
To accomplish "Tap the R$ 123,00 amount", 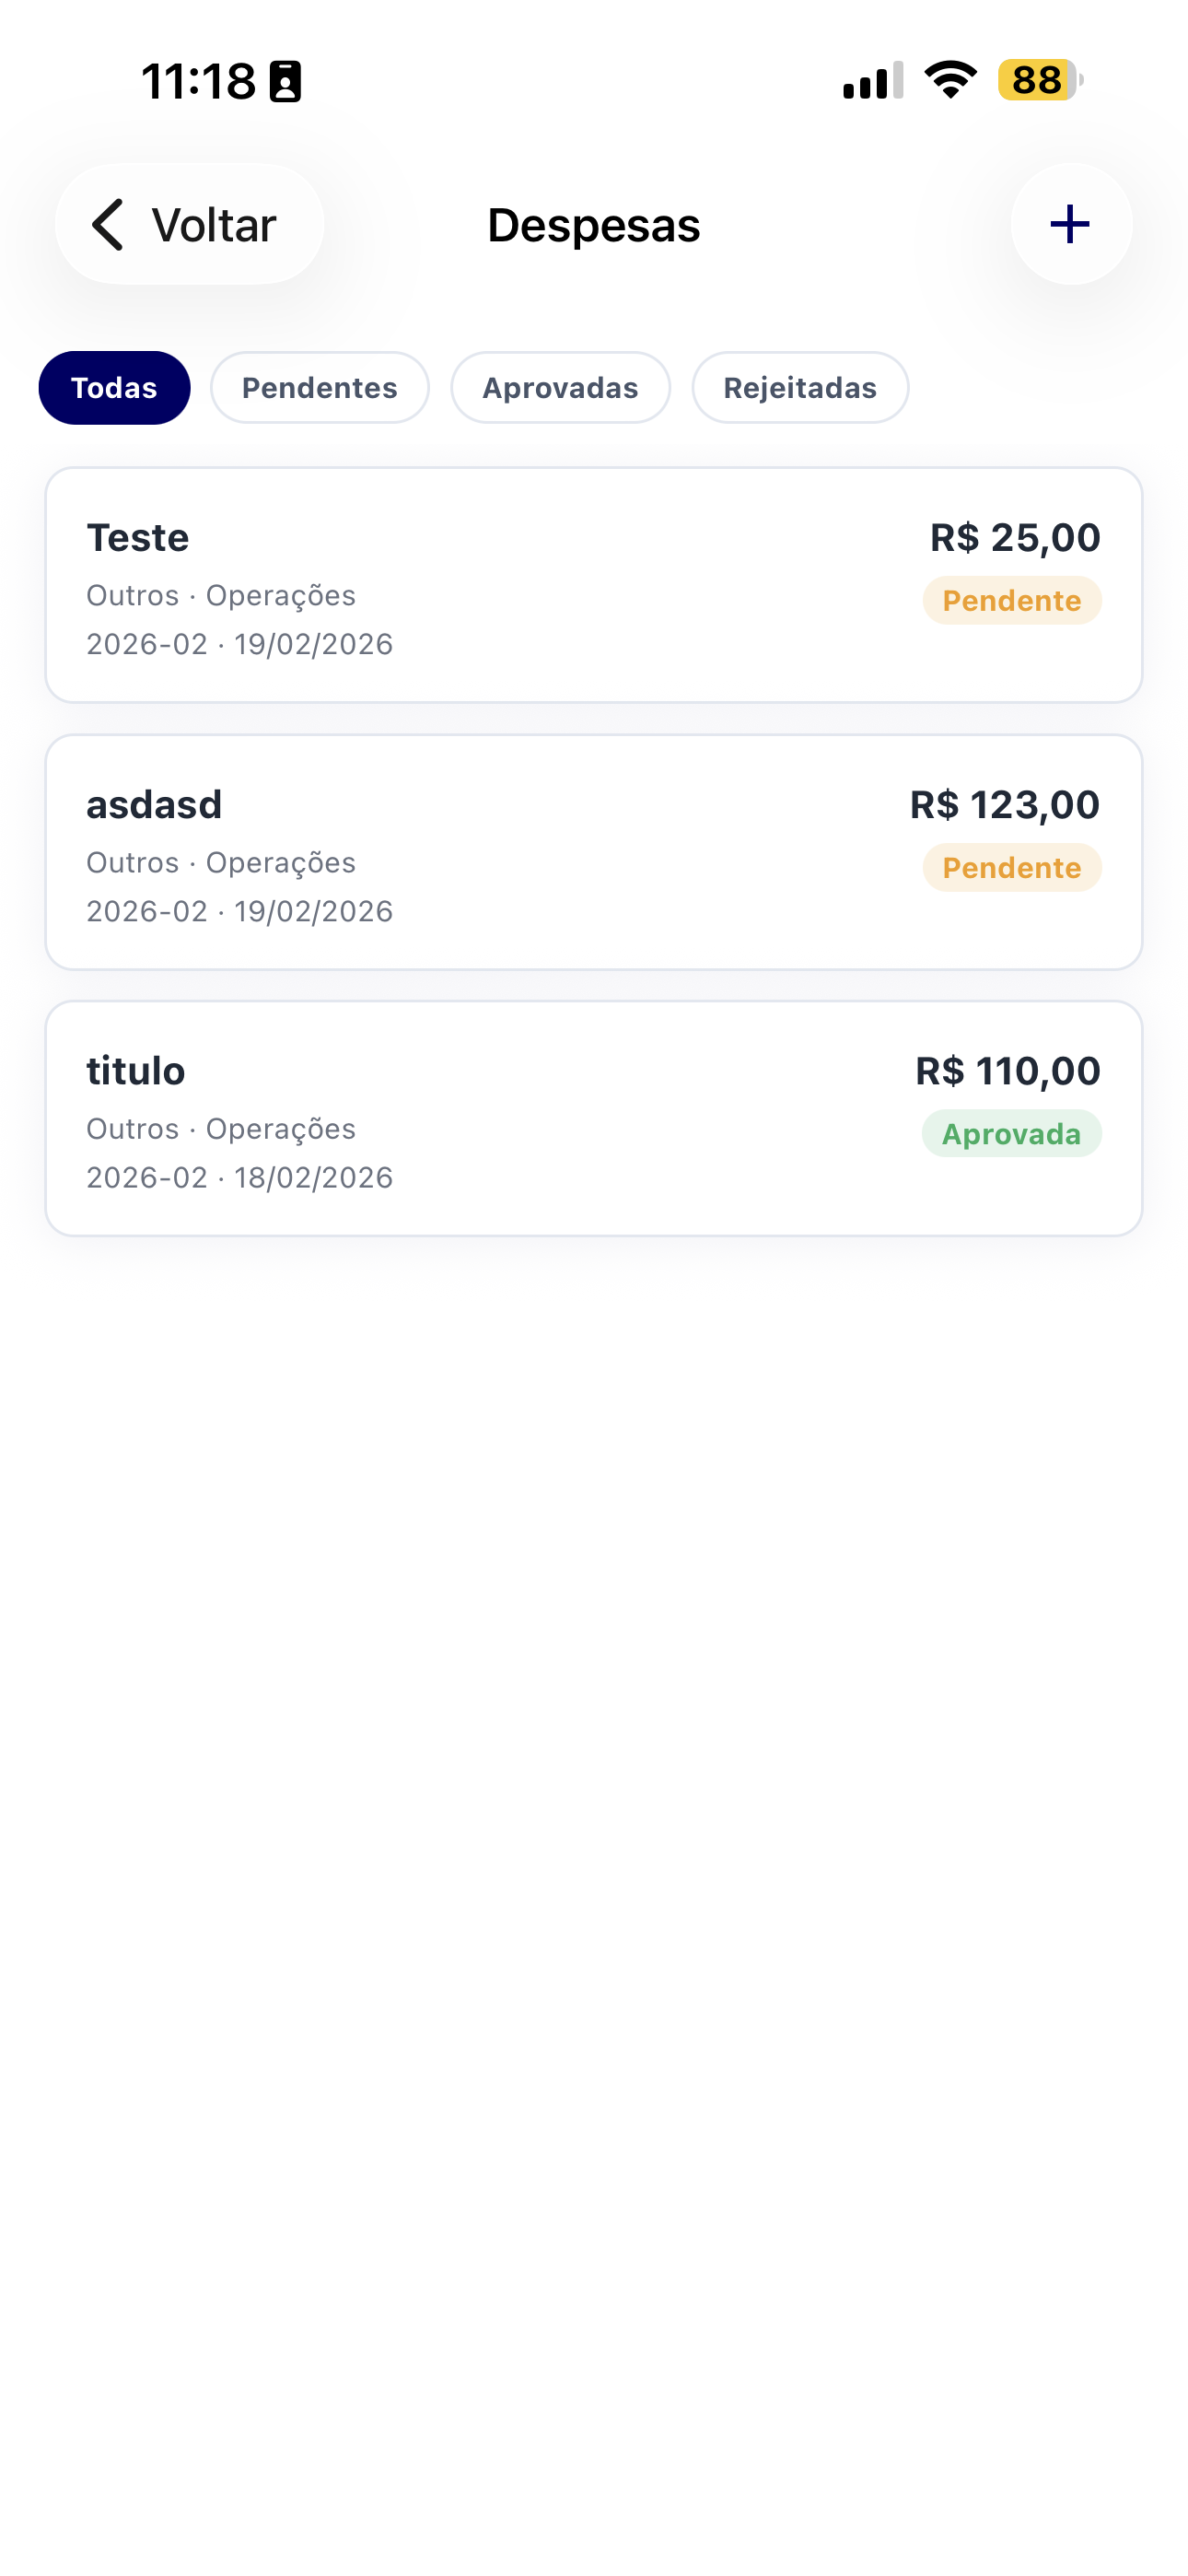I will [1005, 805].
